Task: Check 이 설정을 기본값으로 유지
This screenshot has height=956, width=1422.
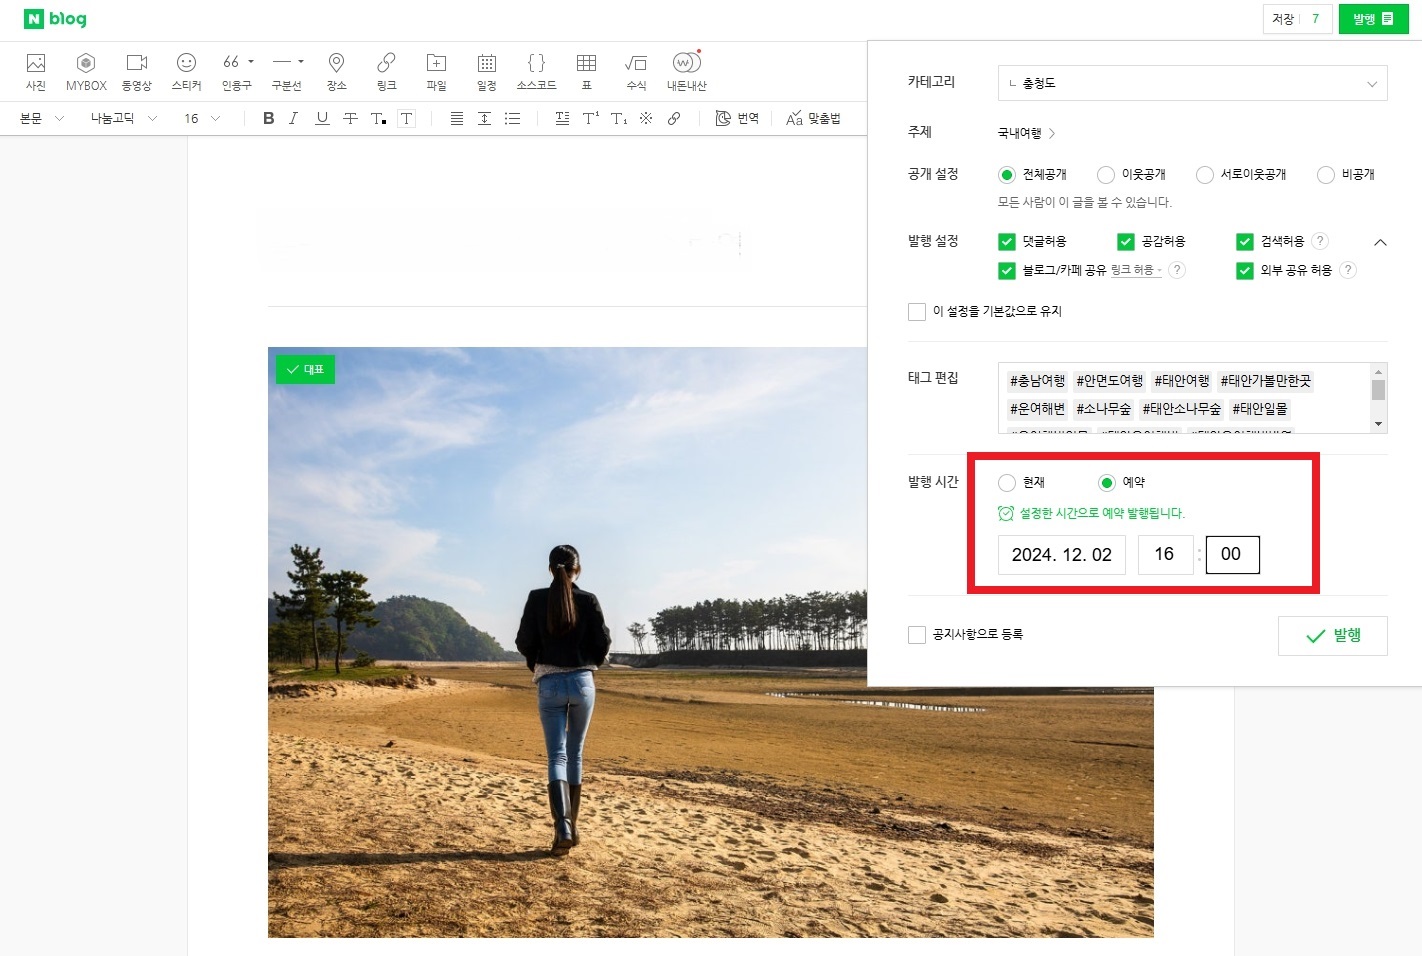Action: click(917, 312)
